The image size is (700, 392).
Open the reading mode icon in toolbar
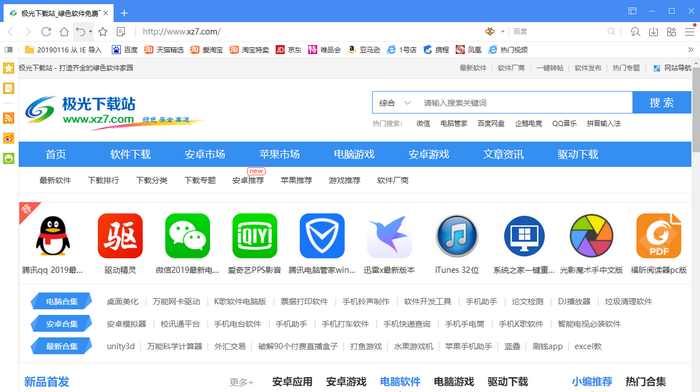(x=121, y=32)
